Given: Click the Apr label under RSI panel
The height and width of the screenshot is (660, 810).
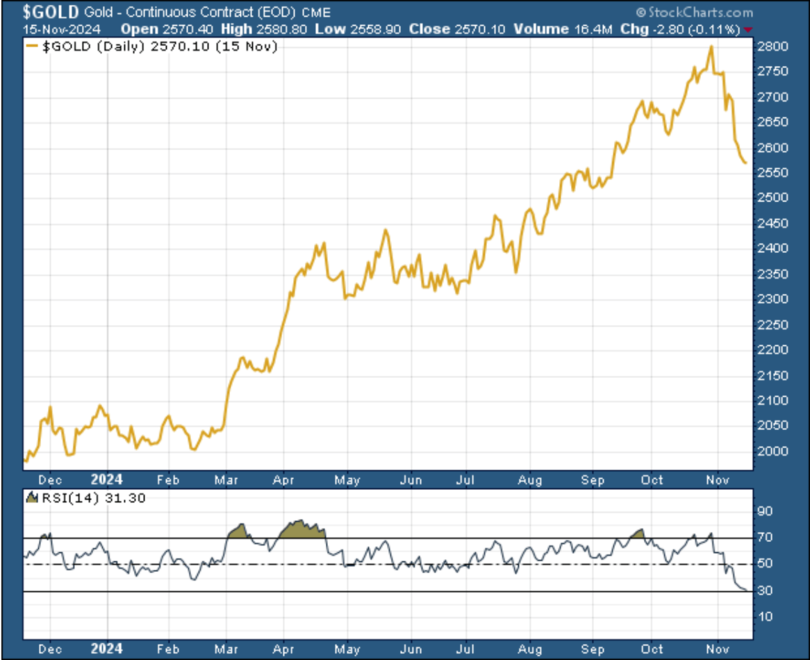Looking at the screenshot, I should (x=283, y=649).
